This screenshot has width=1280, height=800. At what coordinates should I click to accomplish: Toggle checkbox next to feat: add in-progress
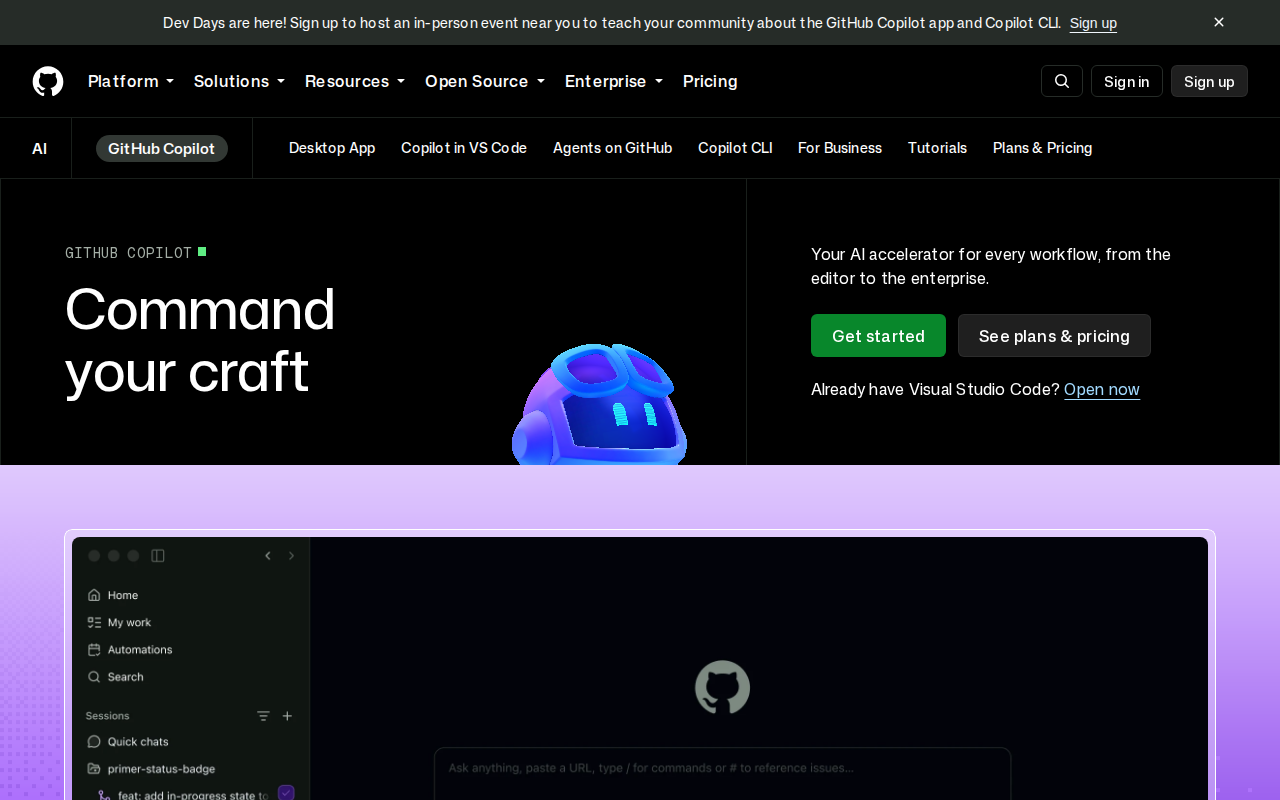coord(286,793)
